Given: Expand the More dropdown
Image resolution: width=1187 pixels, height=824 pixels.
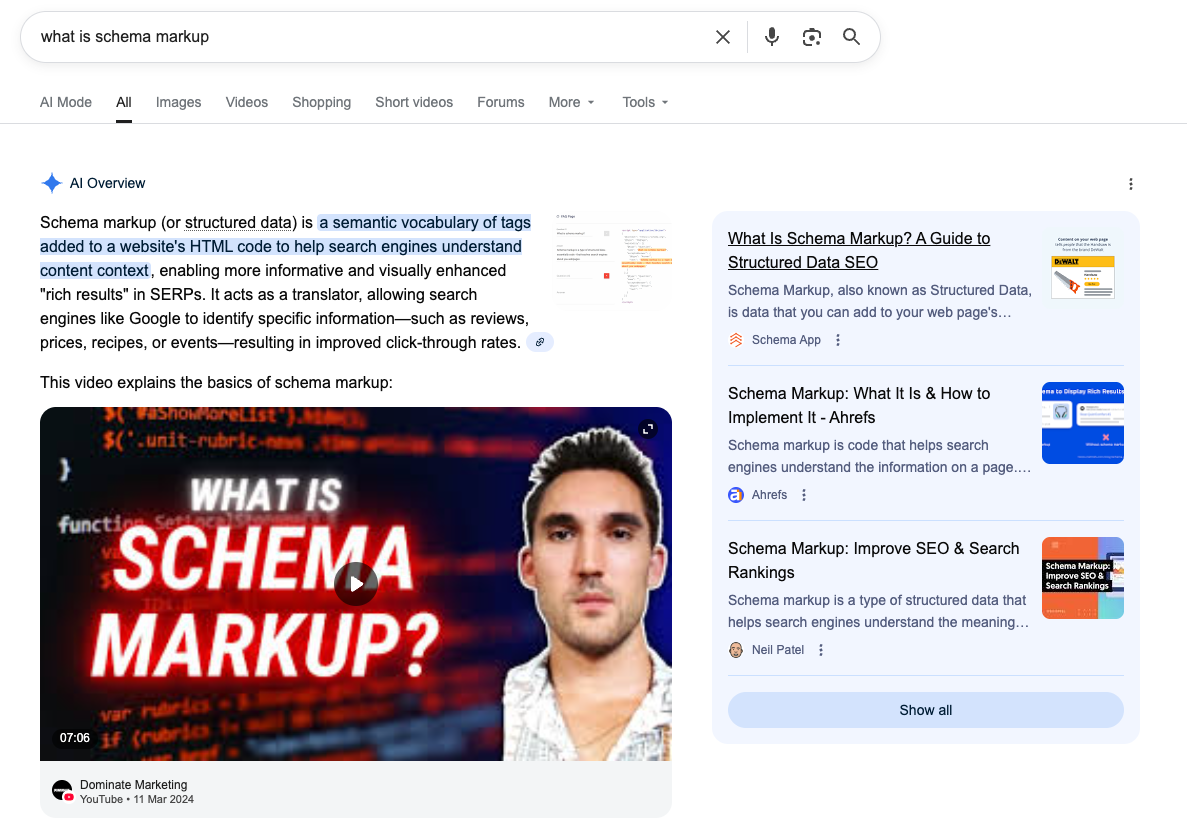Looking at the screenshot, I should click(x=572, y=102).
